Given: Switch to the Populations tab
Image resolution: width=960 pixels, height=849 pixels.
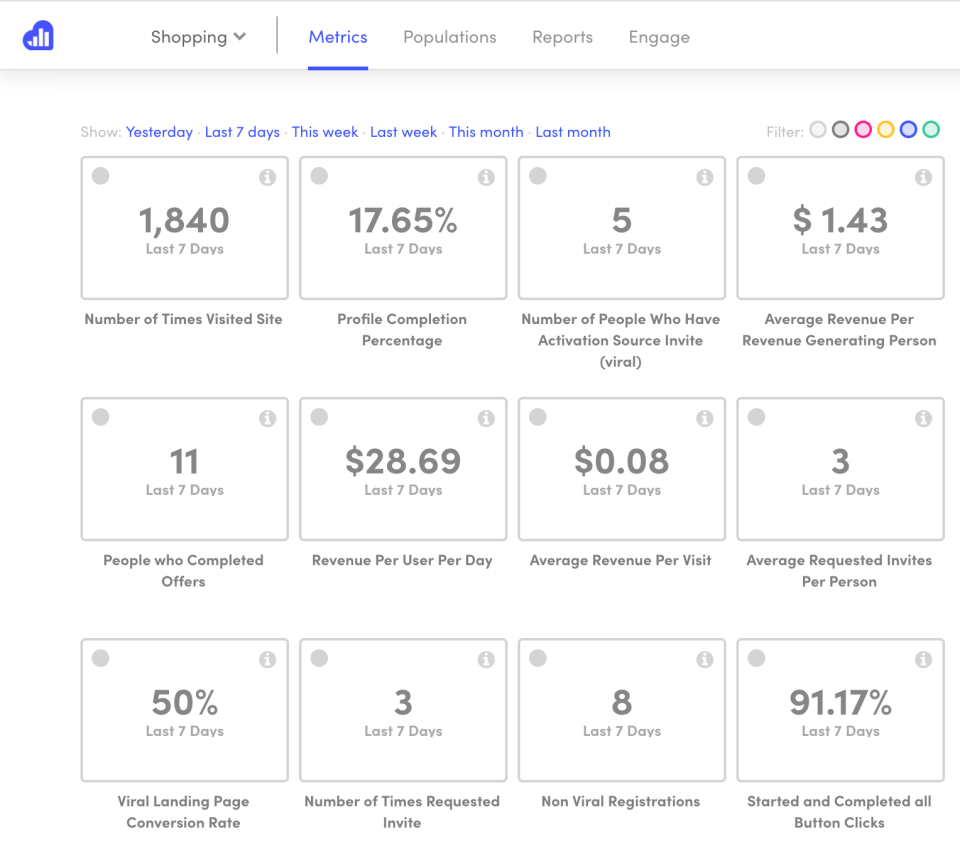Looking at the screenshot, I should pos(449,37).
